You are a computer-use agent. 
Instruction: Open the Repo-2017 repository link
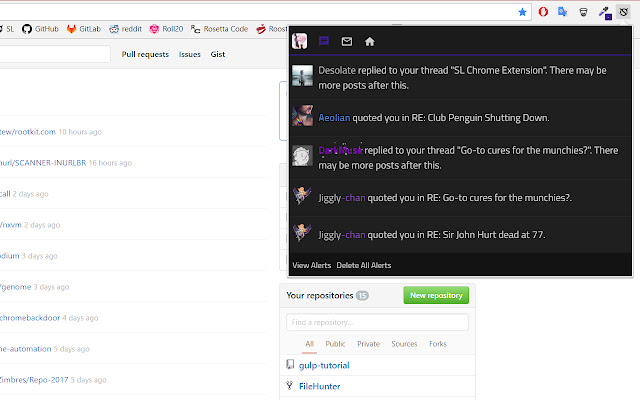pos(34,380)
